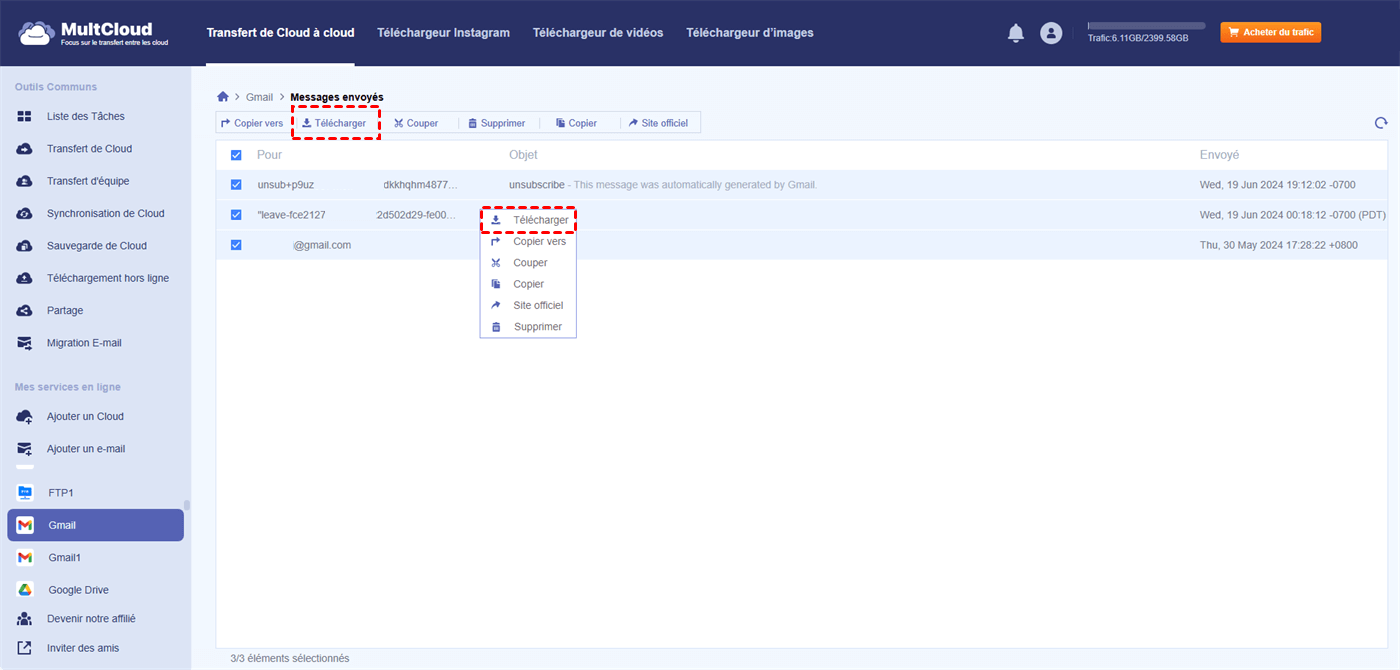Choose Site officiel in context menu
This screenshot has height=670, width=1400.
(x=528, y=305)
